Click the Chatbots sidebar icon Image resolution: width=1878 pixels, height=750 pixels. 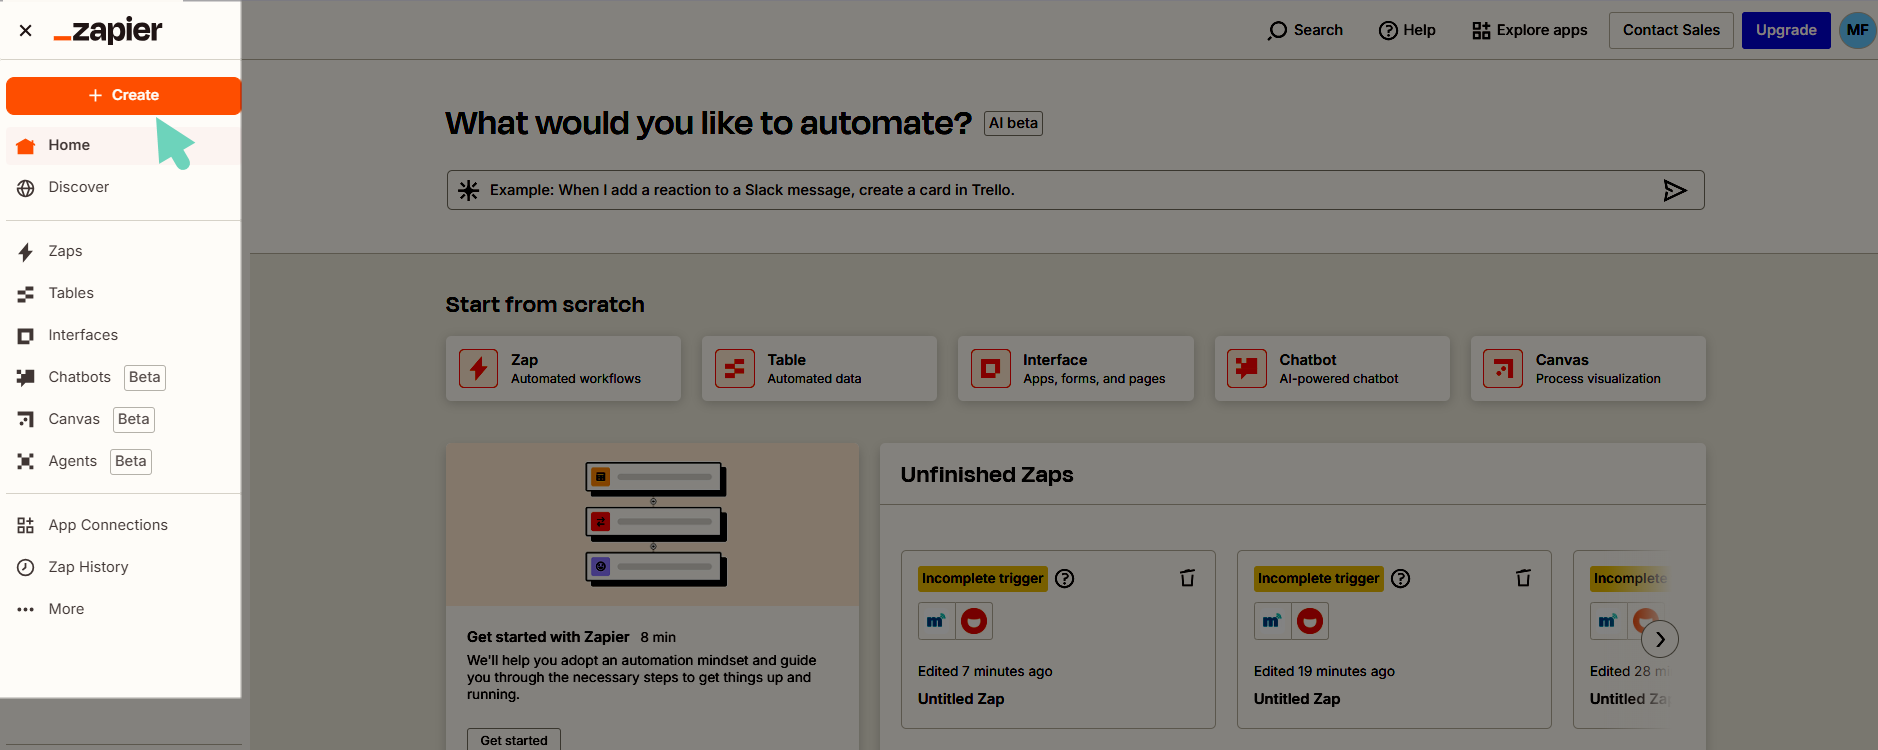[x=26, y=378]
